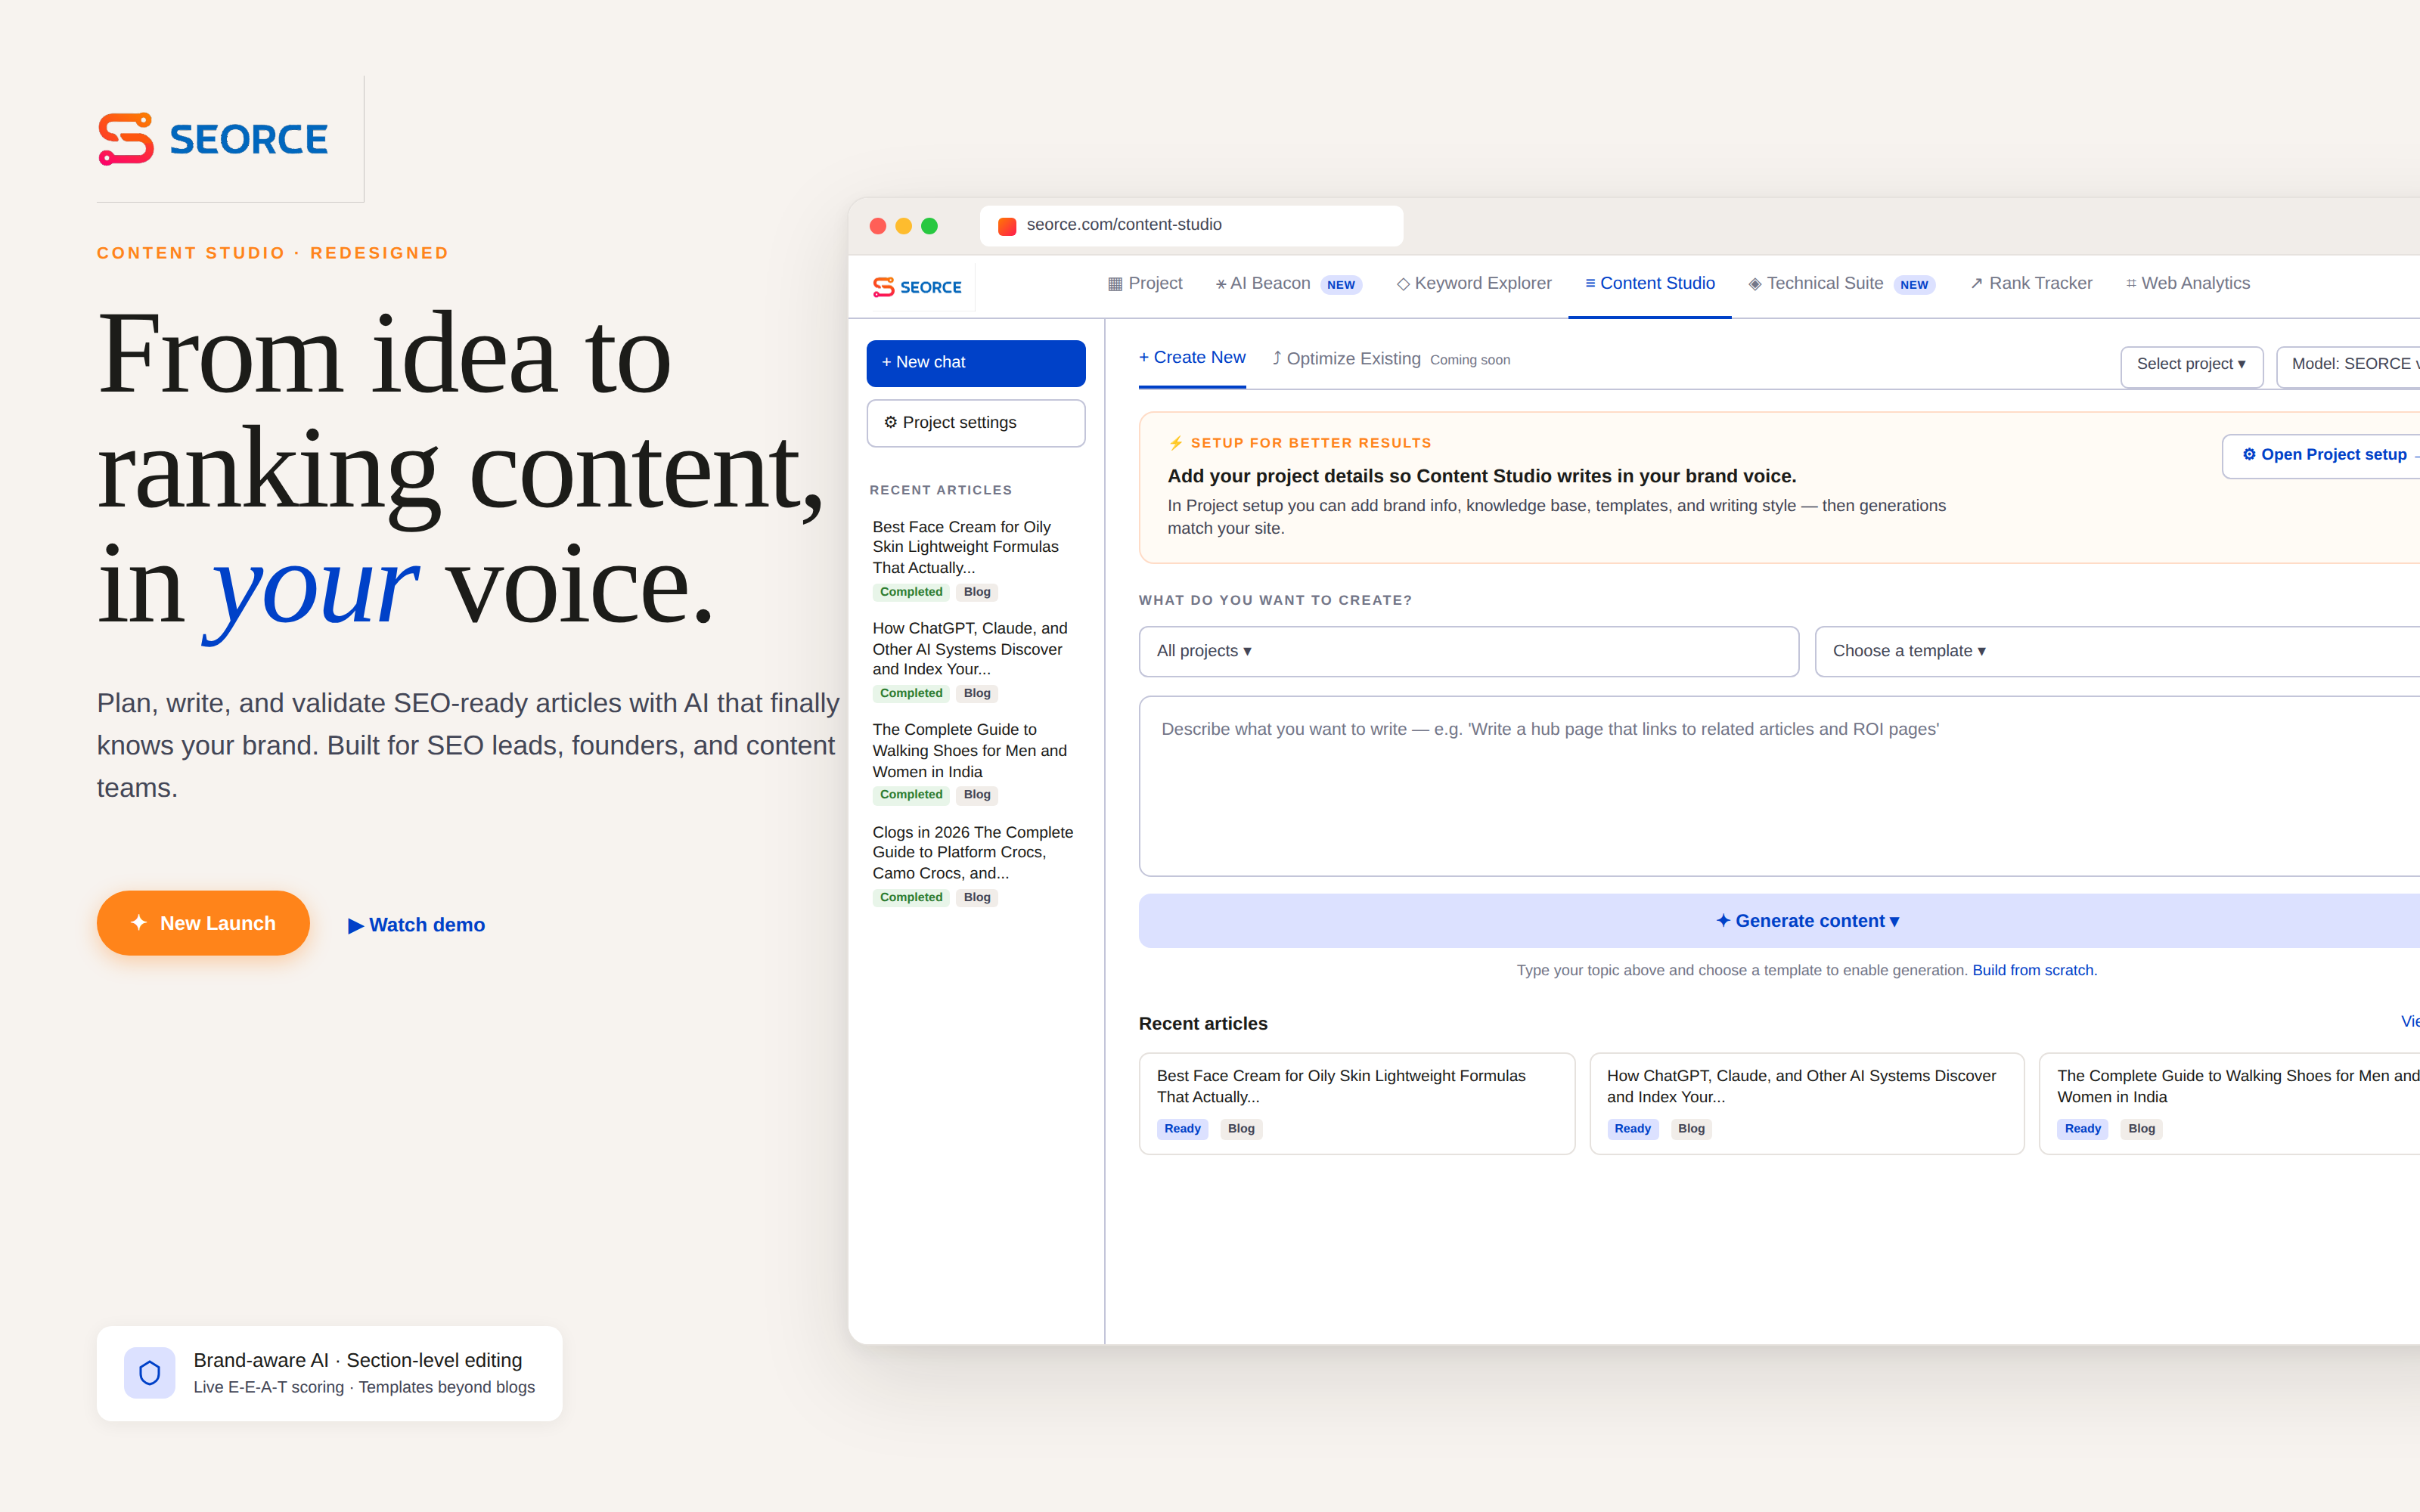The image size is (2420, 1512).
Task: Click the SEORCE logo in the app navbar
Action: (917, 287)
